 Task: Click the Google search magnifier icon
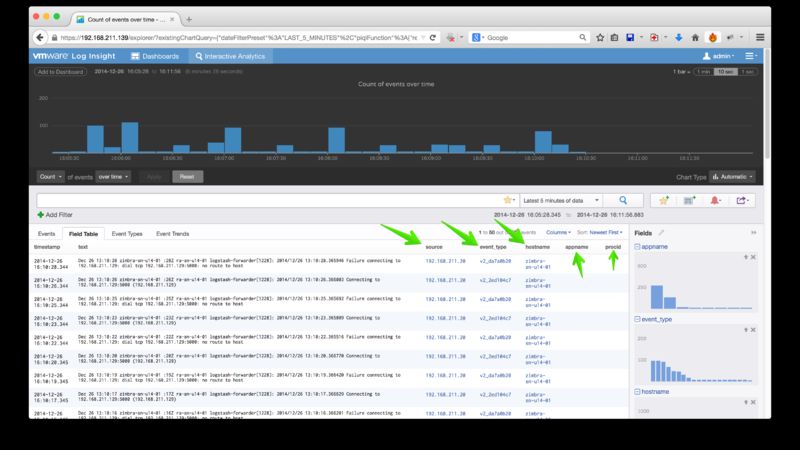[583, 37]
